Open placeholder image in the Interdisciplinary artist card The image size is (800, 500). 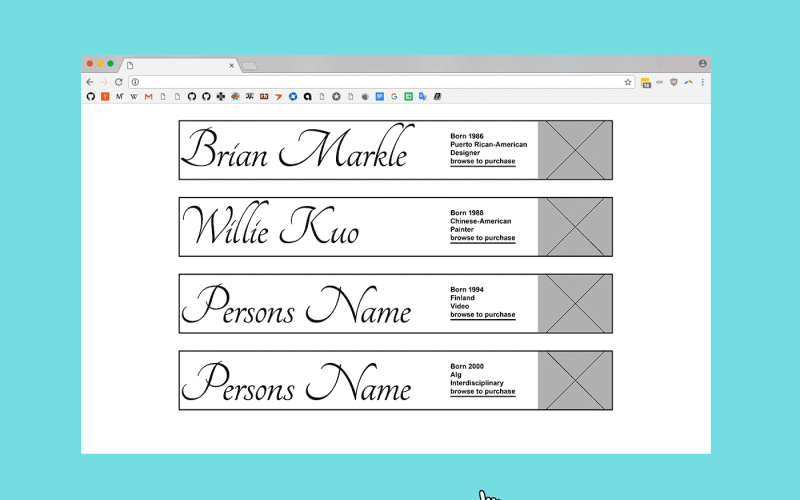[575, 381]
